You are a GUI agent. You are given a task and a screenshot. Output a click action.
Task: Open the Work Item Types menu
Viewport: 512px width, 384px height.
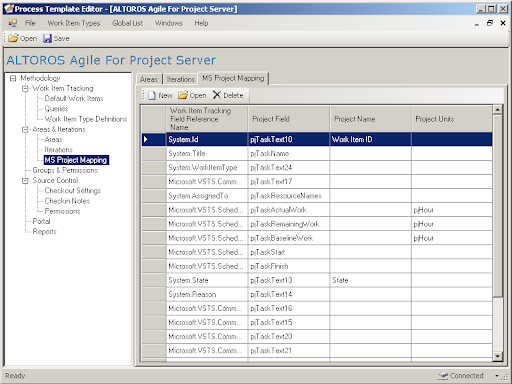pyautogui.click(x=74, y=23)
